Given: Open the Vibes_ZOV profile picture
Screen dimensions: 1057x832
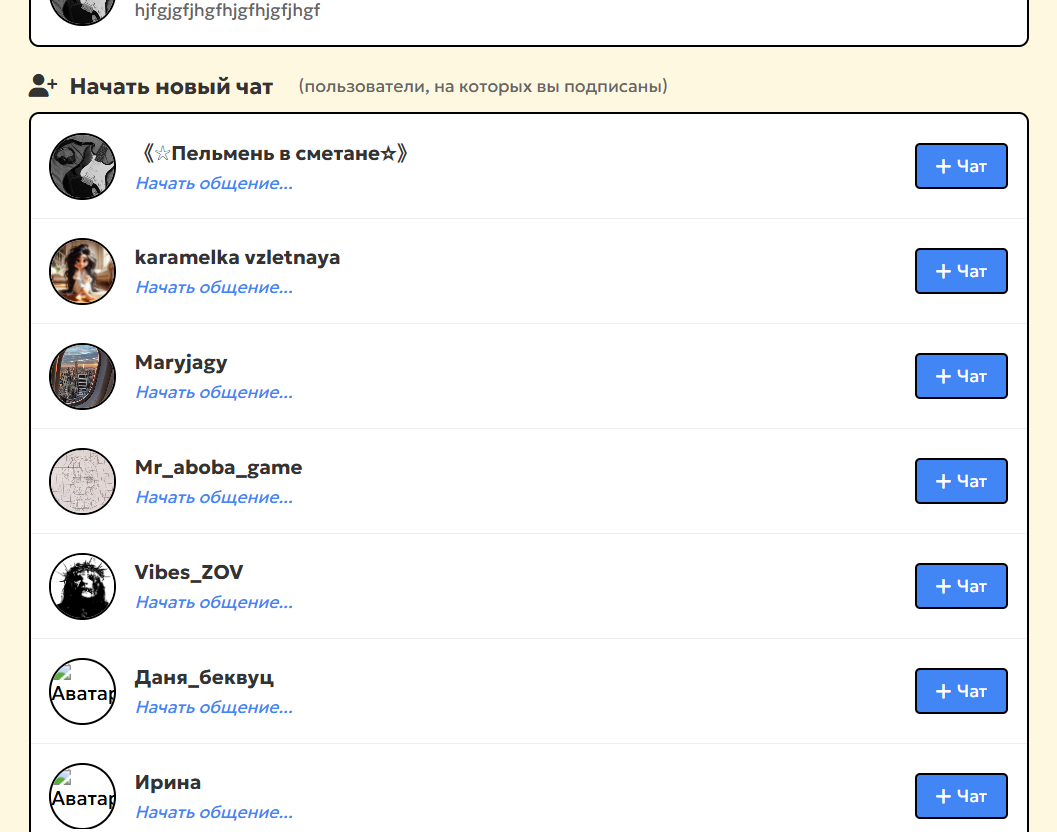Looking at the screenshot, I should pyautogui.click(x=82, y=586).
